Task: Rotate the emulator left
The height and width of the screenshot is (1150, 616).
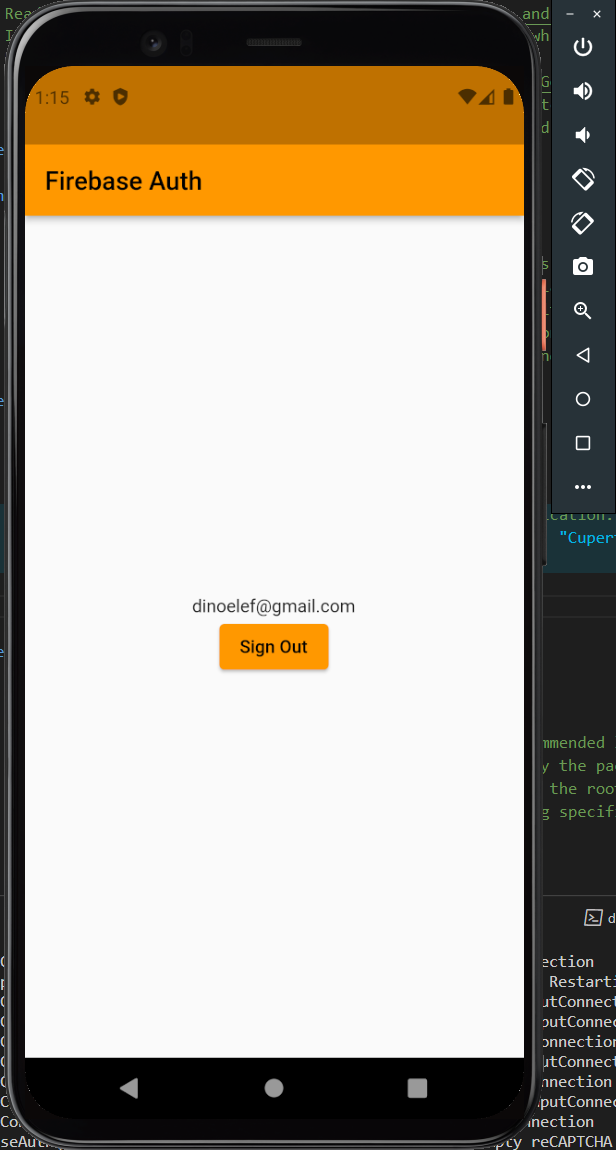Action: coord(582,178)
